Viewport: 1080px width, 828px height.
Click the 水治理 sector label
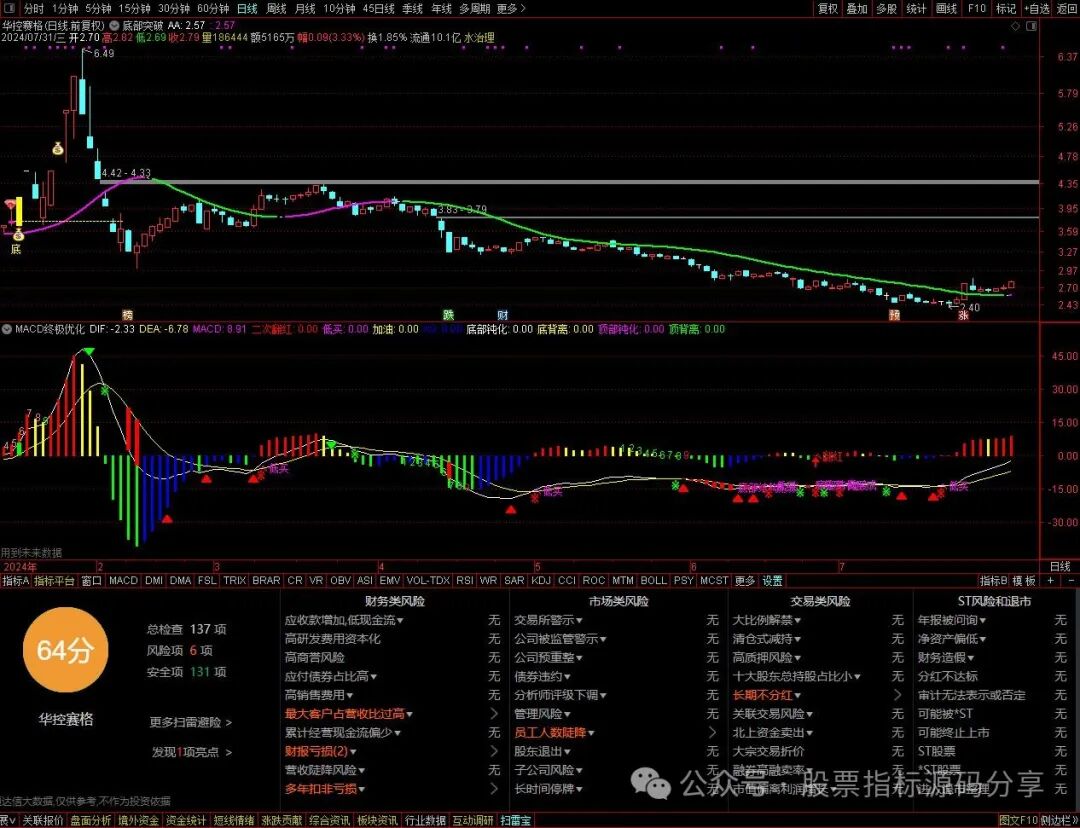click(479, 38)
